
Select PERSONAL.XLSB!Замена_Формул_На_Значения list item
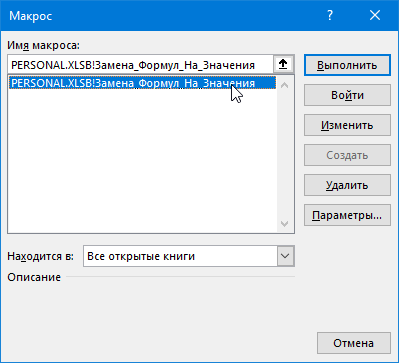click(x=143, y=83)
